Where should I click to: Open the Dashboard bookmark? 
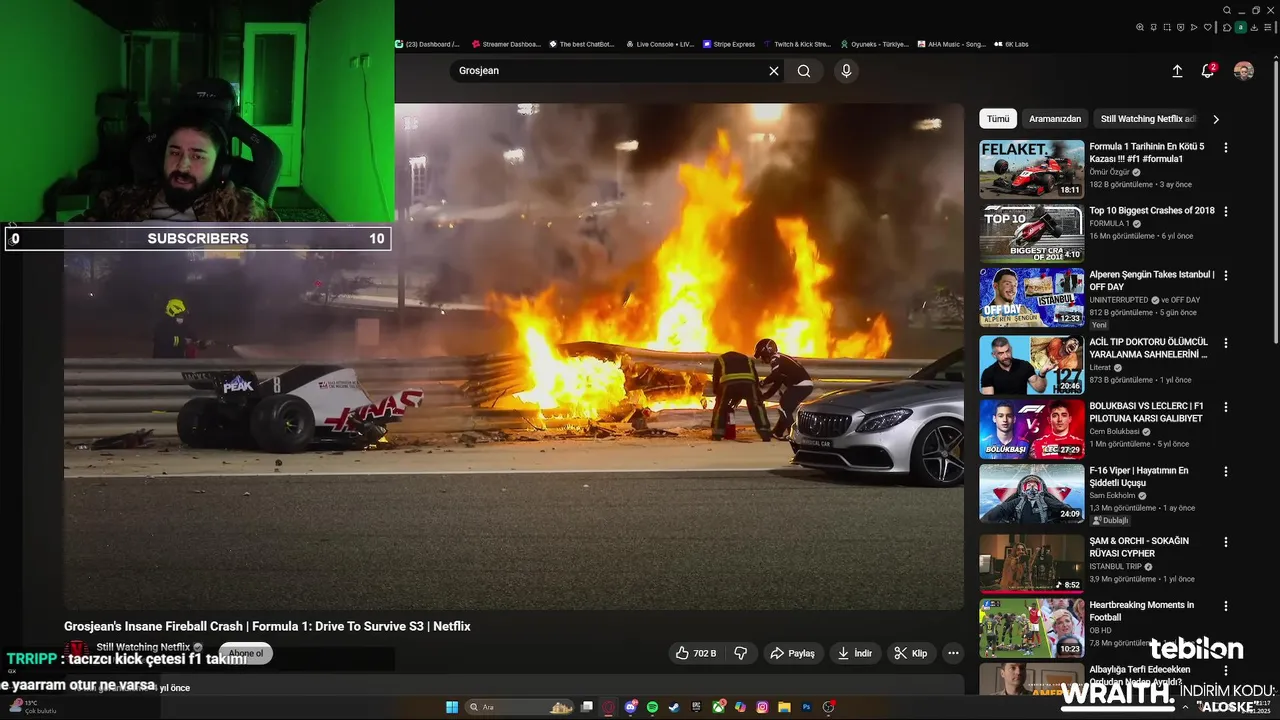click(x=427, y=44)
